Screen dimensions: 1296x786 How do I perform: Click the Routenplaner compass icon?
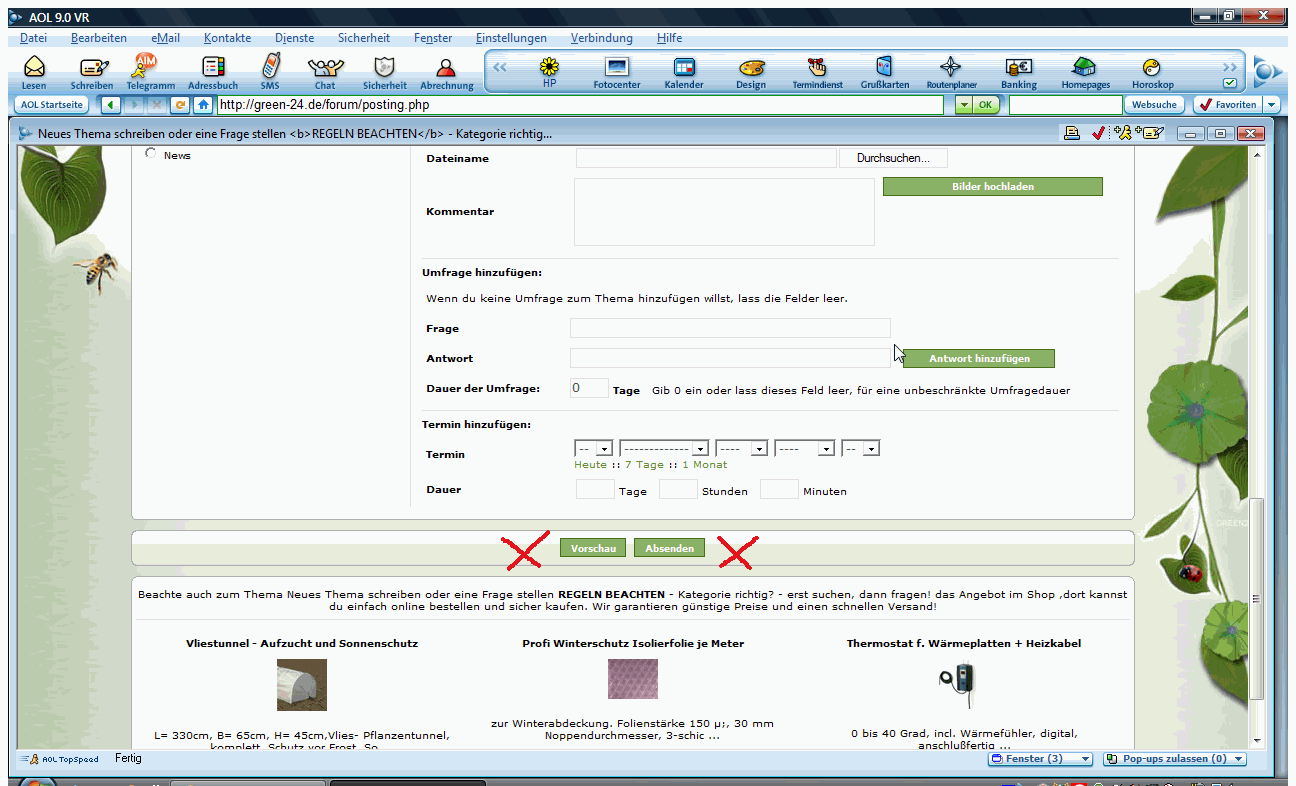(x=951, y=68)
